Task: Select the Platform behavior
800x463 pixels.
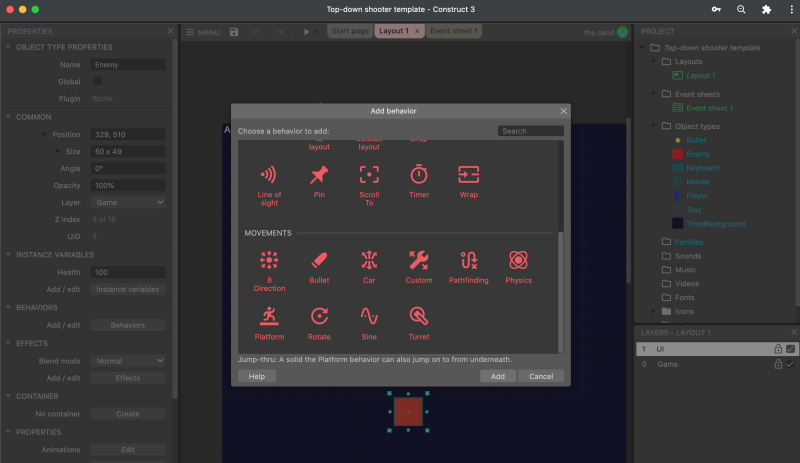Action: (269, 324)
